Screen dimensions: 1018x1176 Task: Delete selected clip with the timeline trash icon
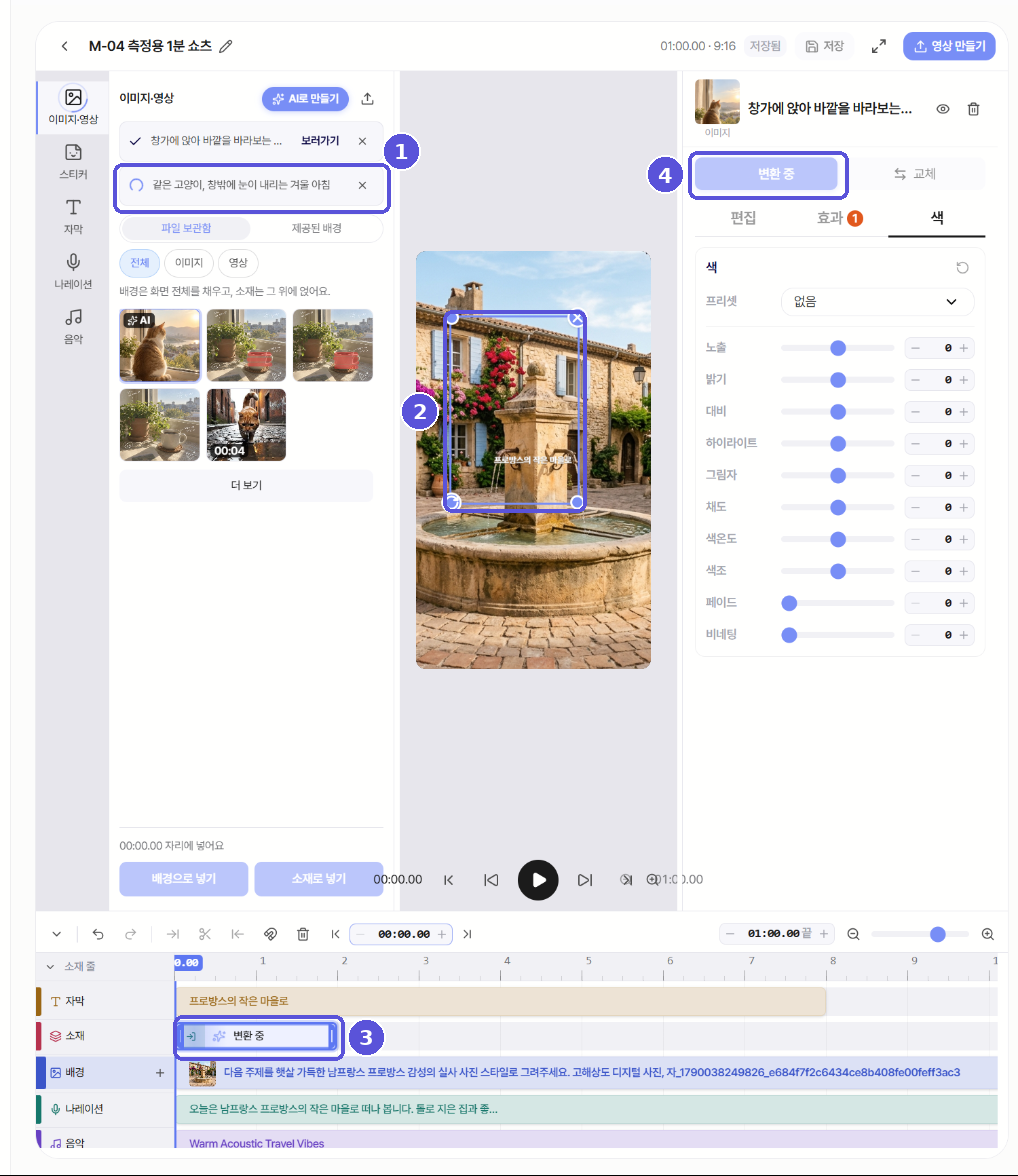303,934
